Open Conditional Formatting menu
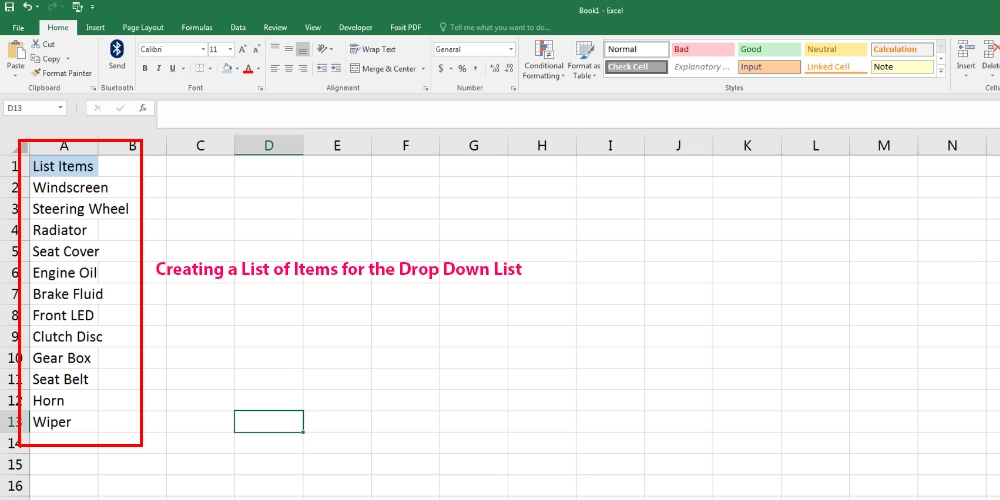This screenshot has height=500, width=1000. point(543,60)
